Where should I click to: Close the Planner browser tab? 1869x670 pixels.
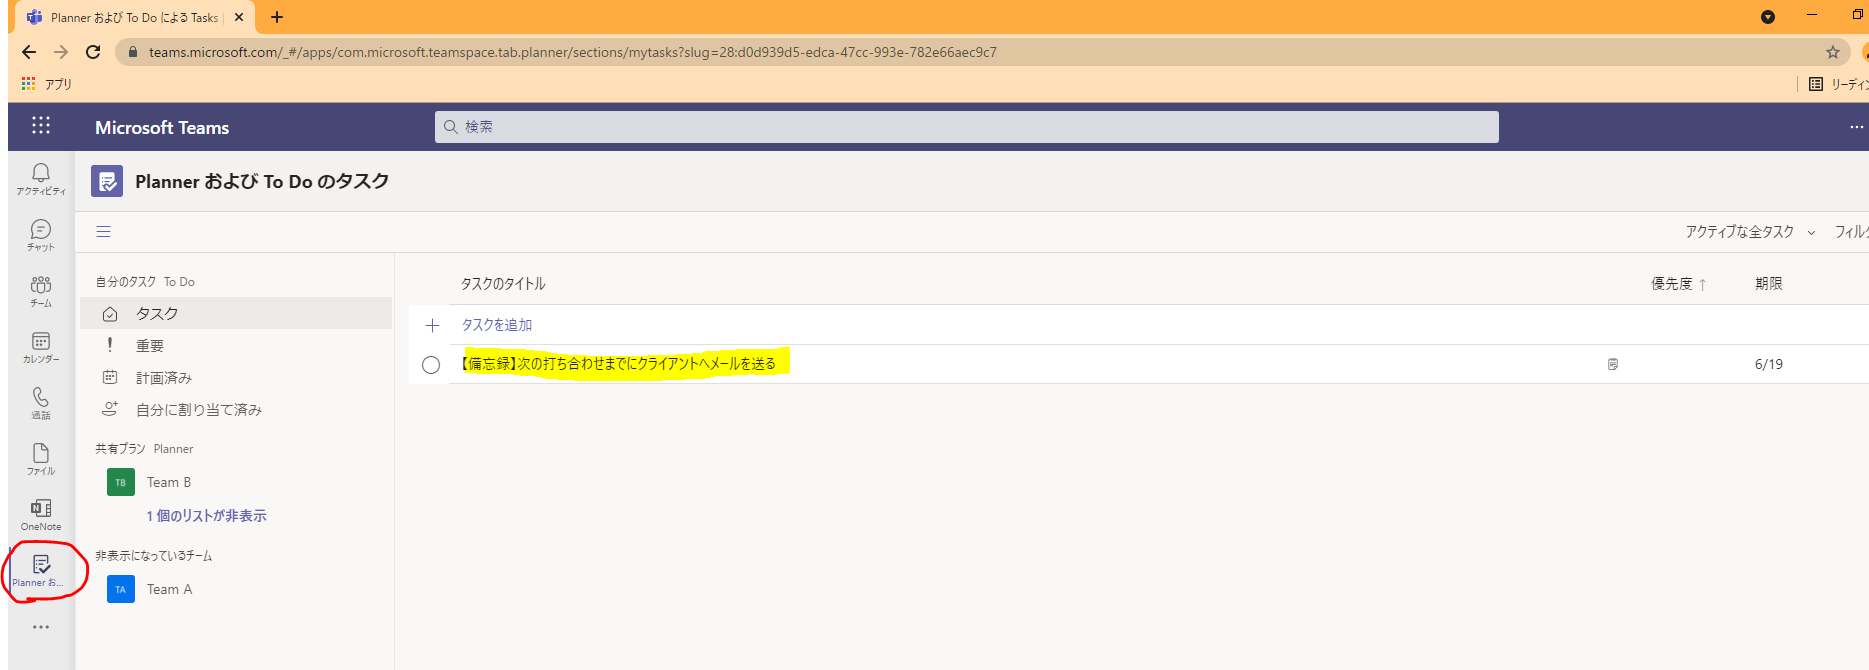[239, 17]
